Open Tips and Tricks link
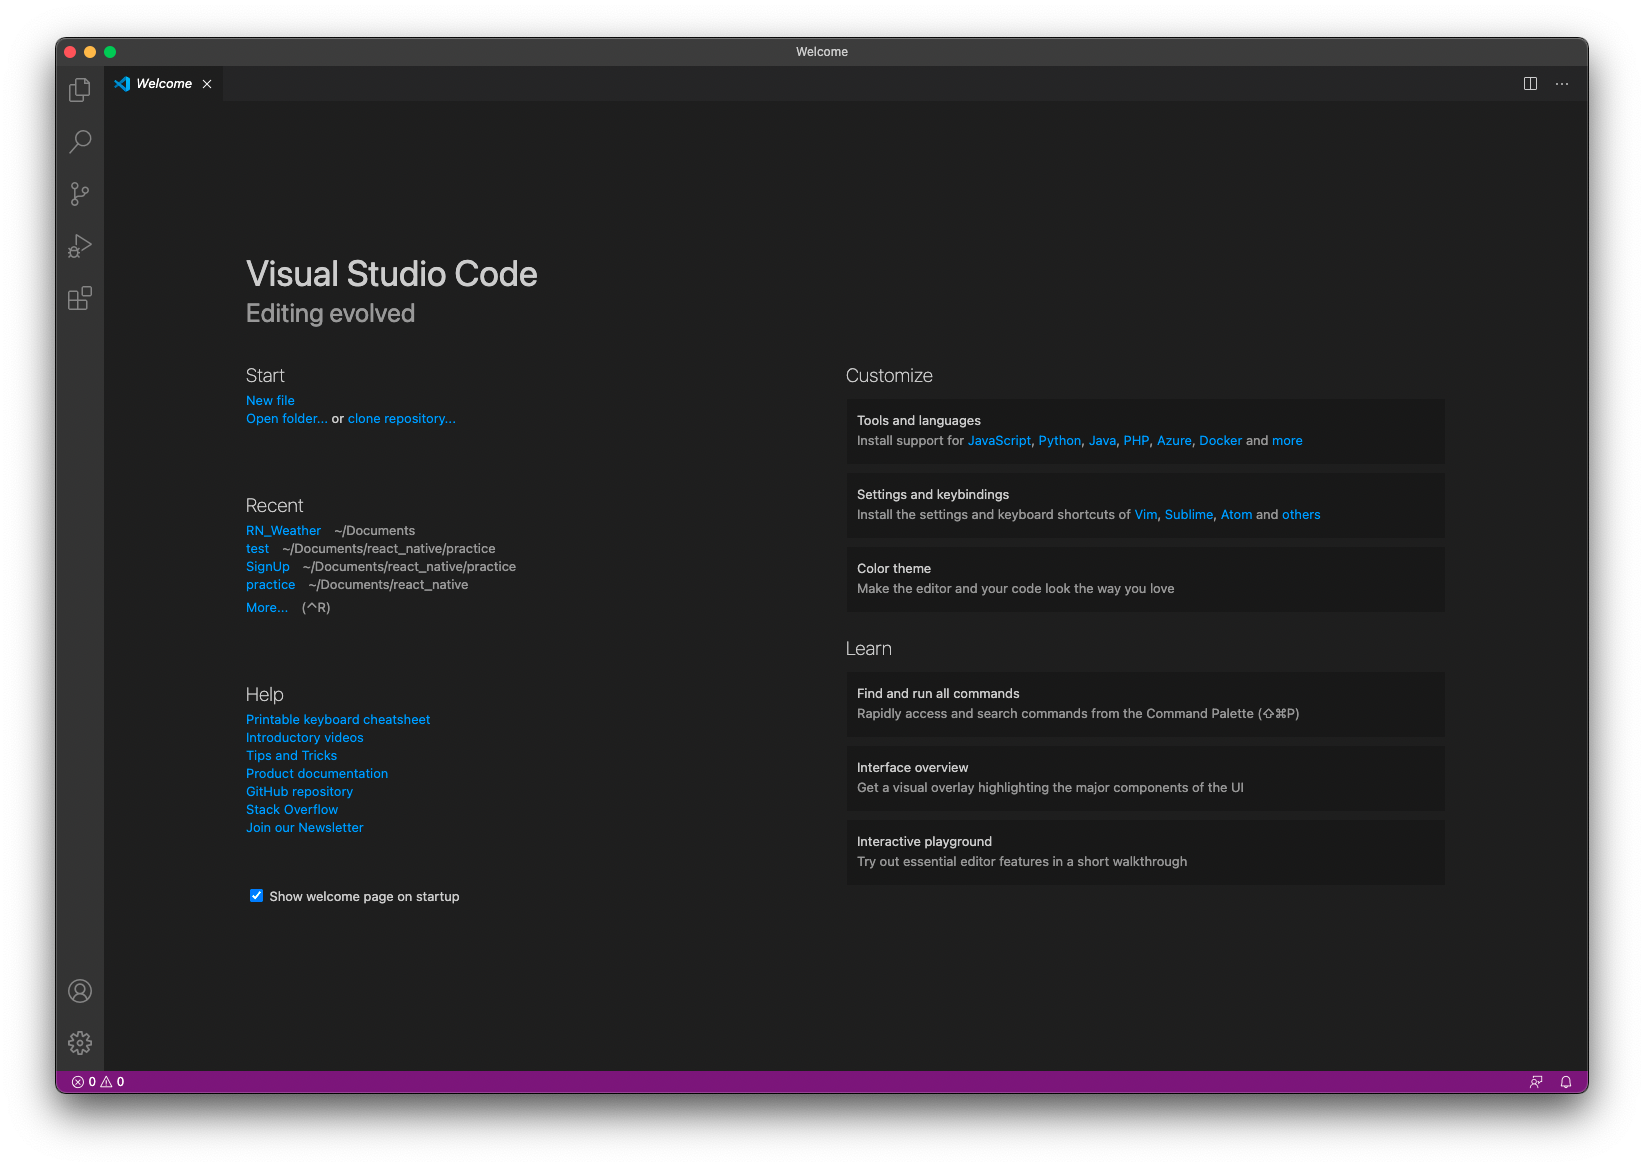 pyautogui.click(x=292, y=756)
